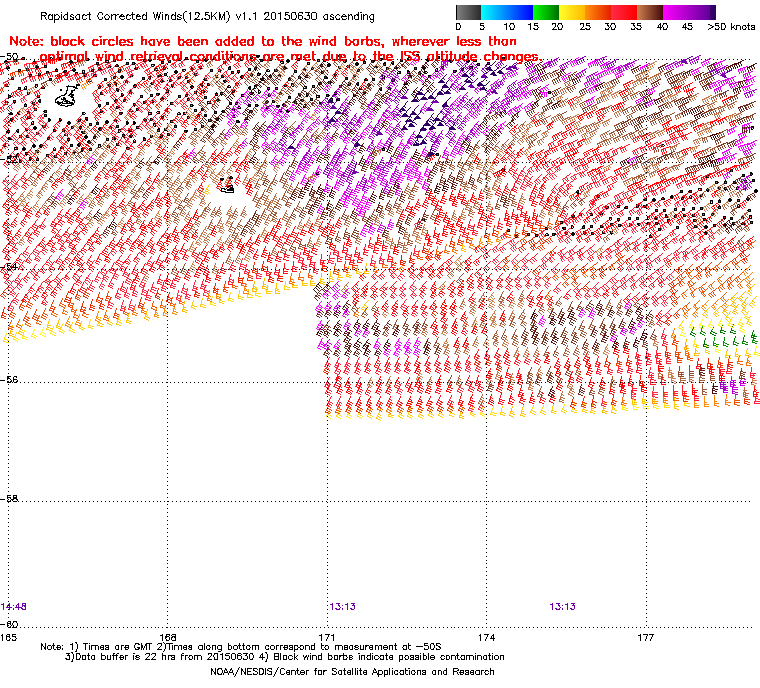Click the 'Data buffer is 22 hrs from 20150630' footnote

(159, 657)
